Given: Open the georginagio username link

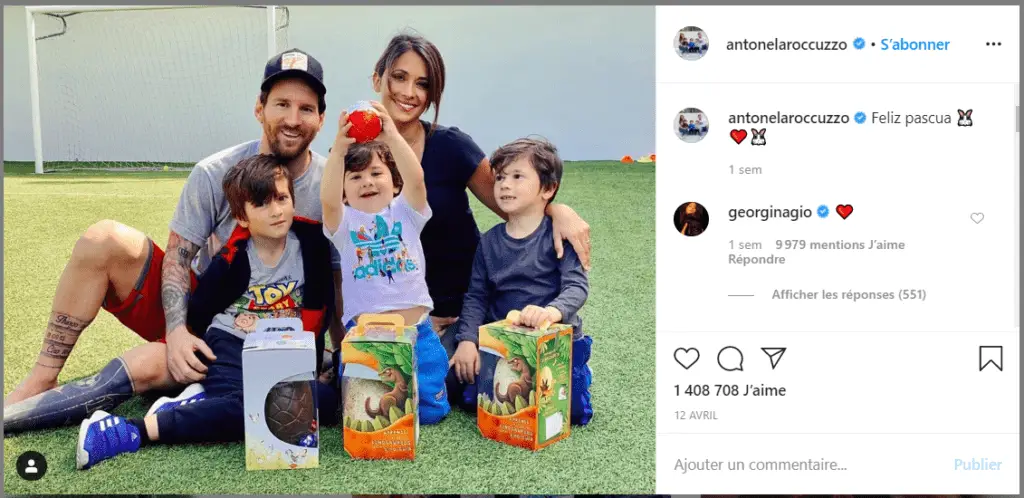Looking at the screenshot, I should (x=770, y=212).
